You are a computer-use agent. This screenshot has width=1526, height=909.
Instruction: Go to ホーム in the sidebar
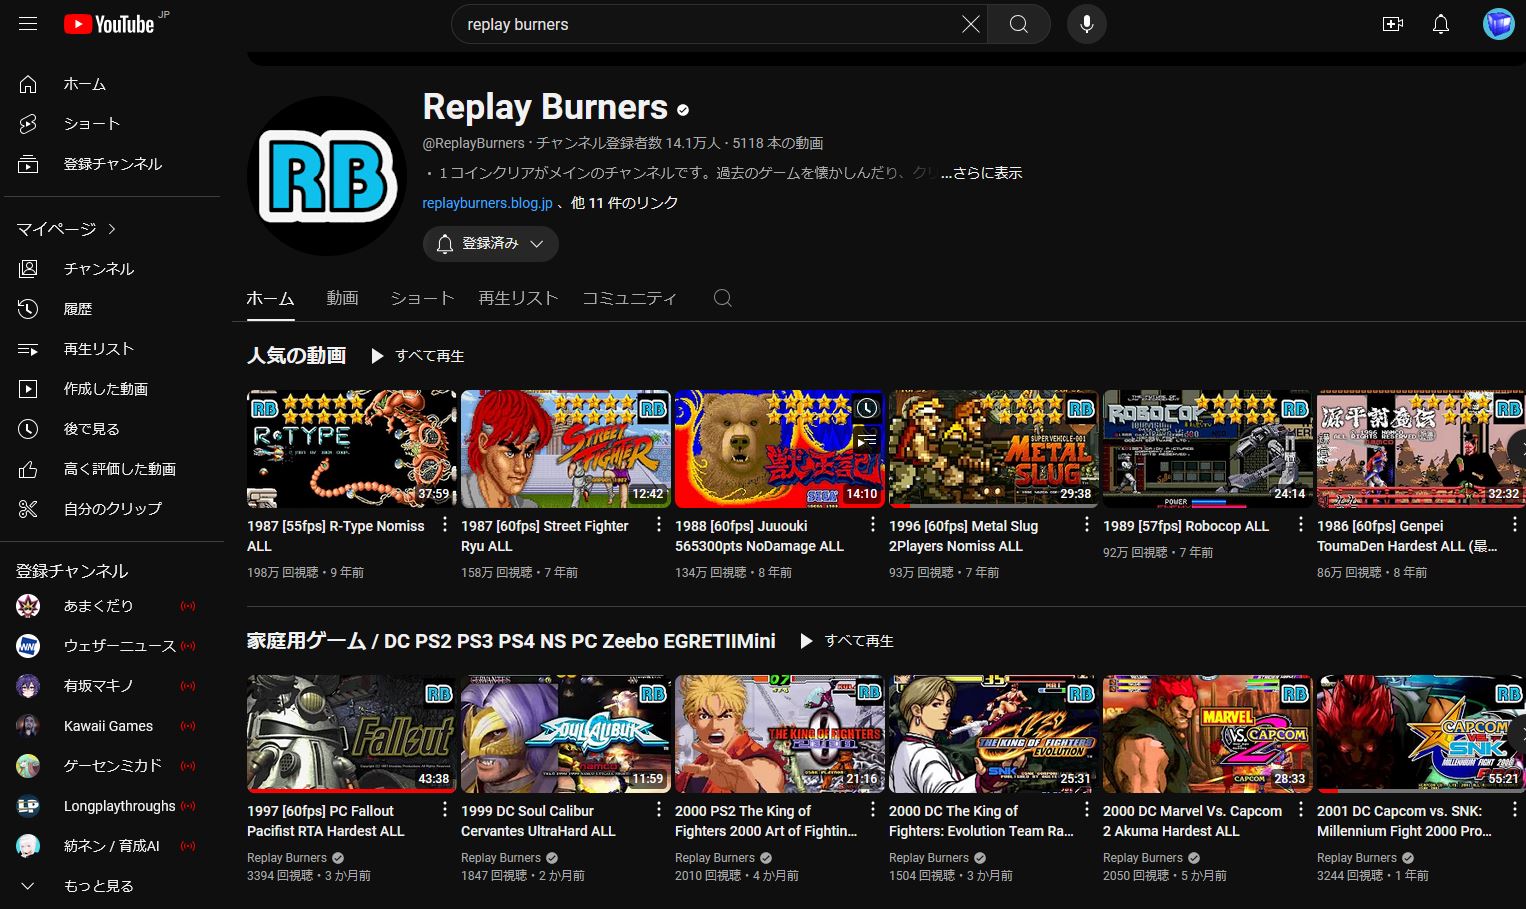(112, 84)
